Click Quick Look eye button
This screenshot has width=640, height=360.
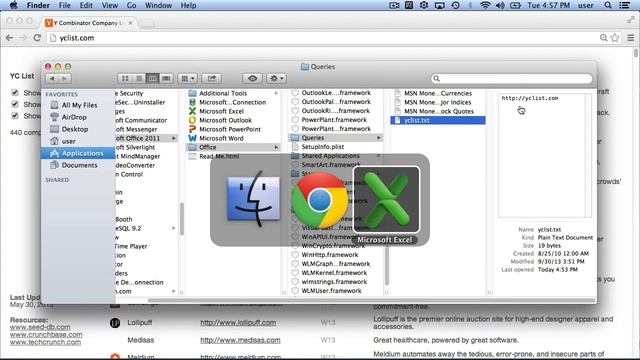tap(252, 78)
